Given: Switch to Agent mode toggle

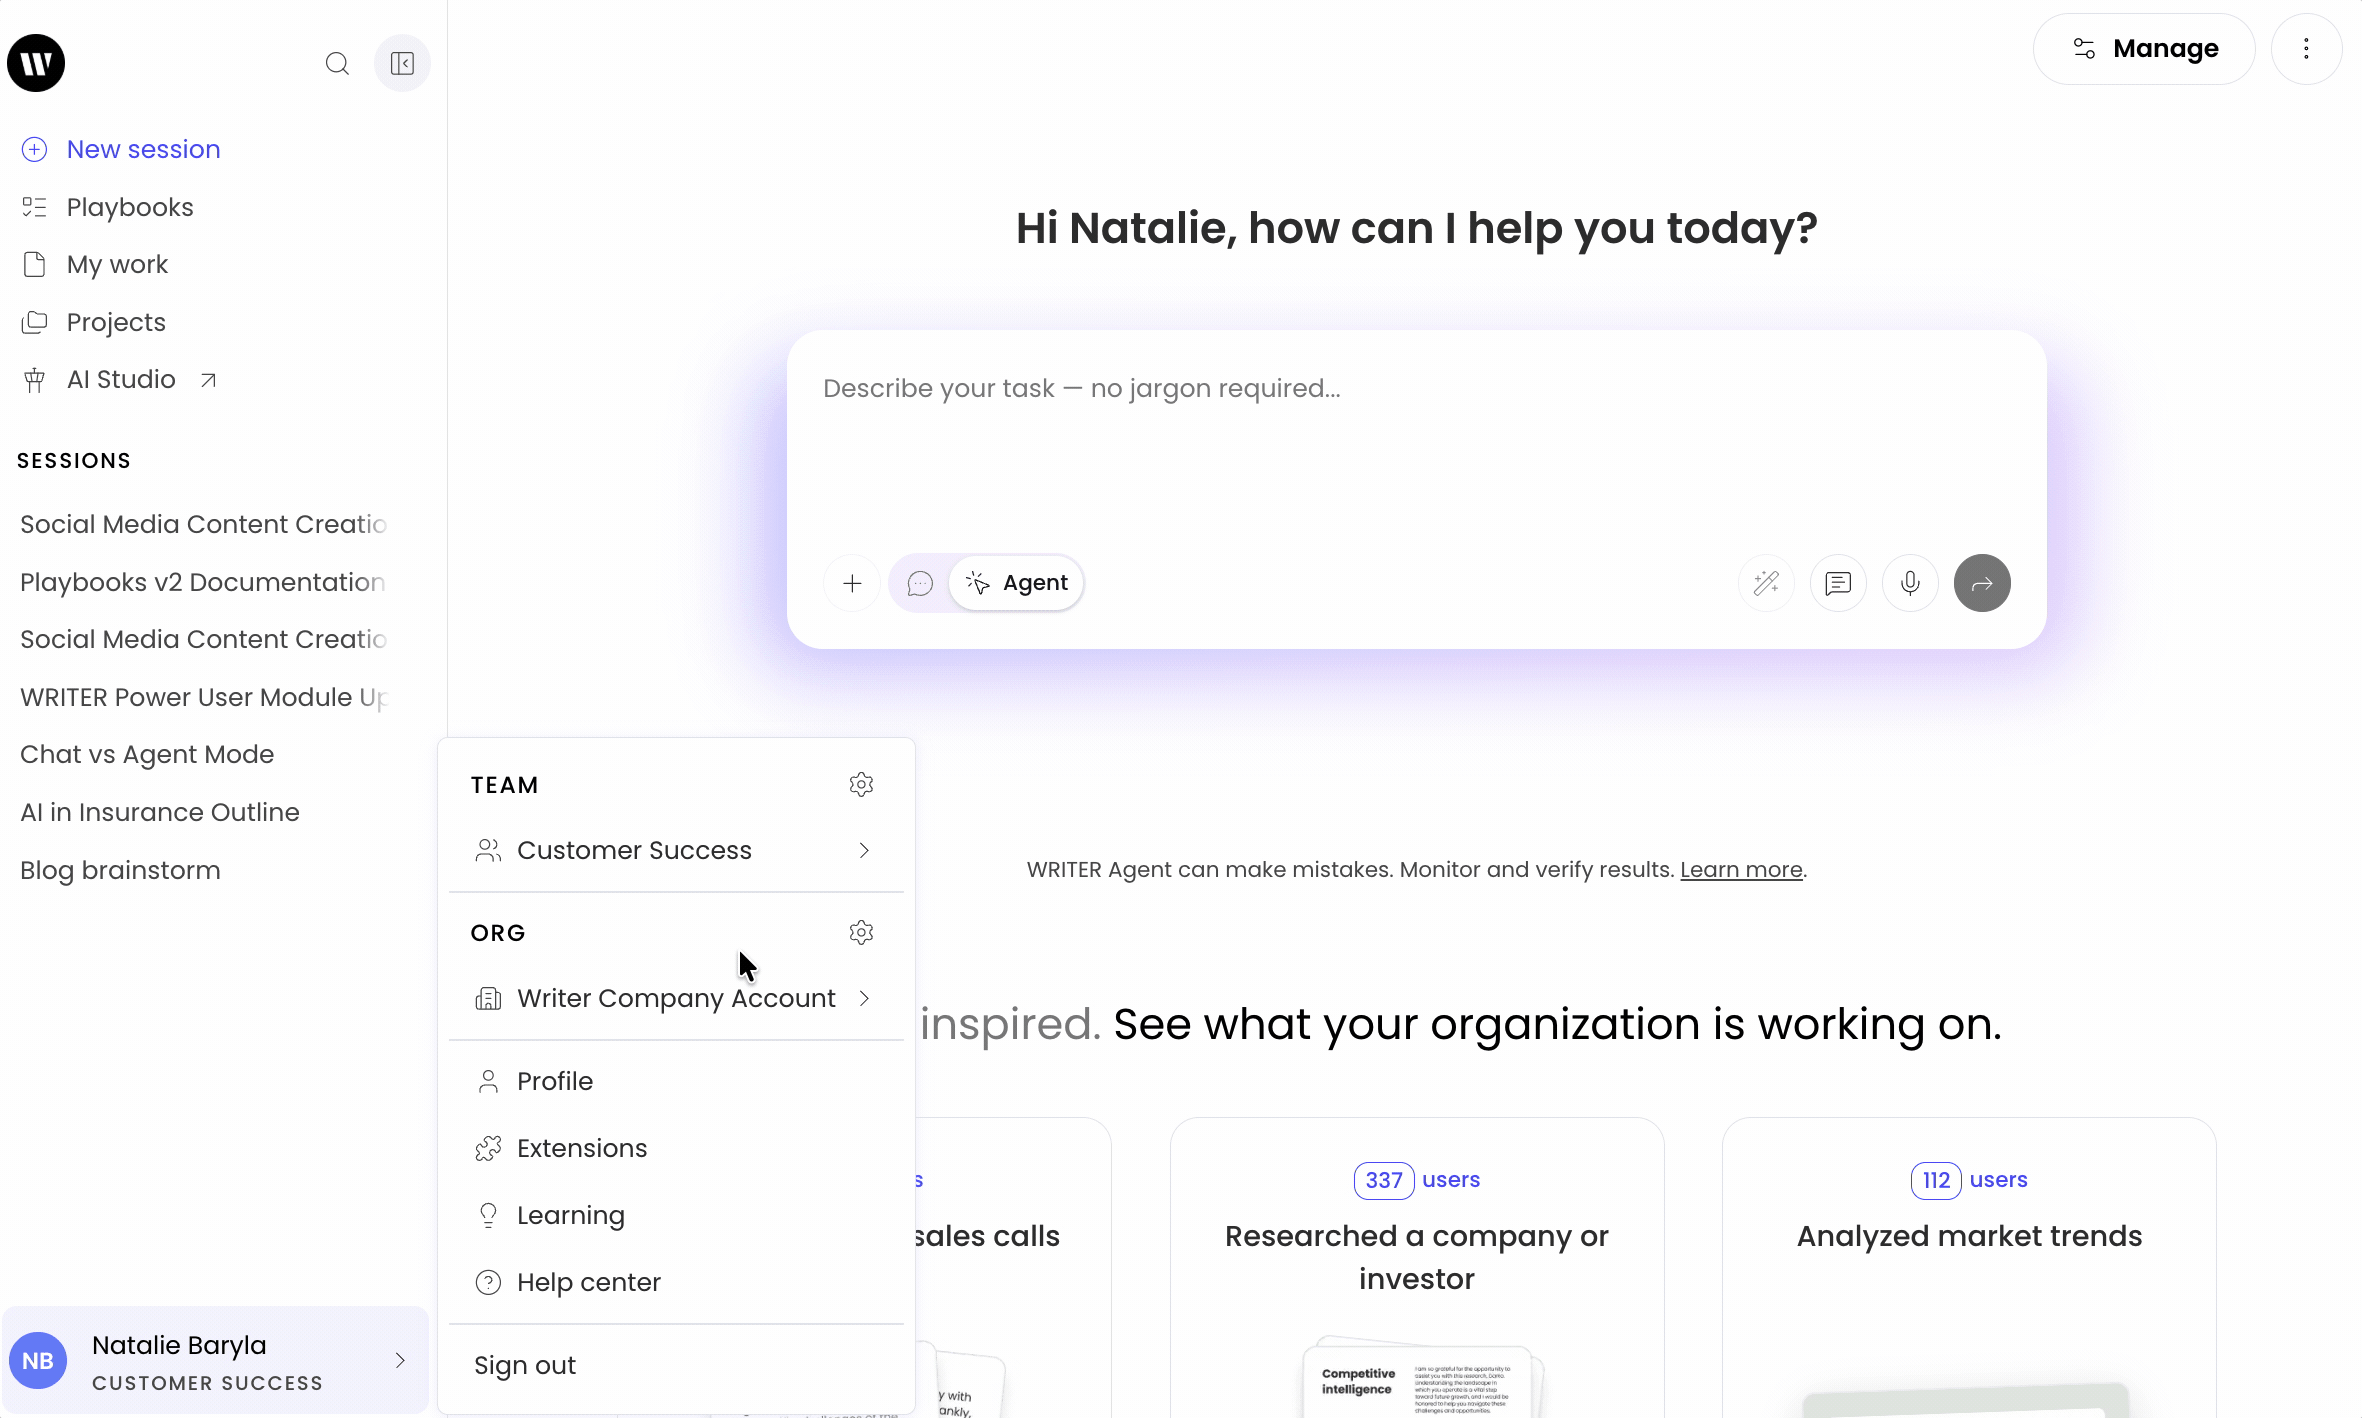Looking at the screenshot, I should click(1017, 583).
